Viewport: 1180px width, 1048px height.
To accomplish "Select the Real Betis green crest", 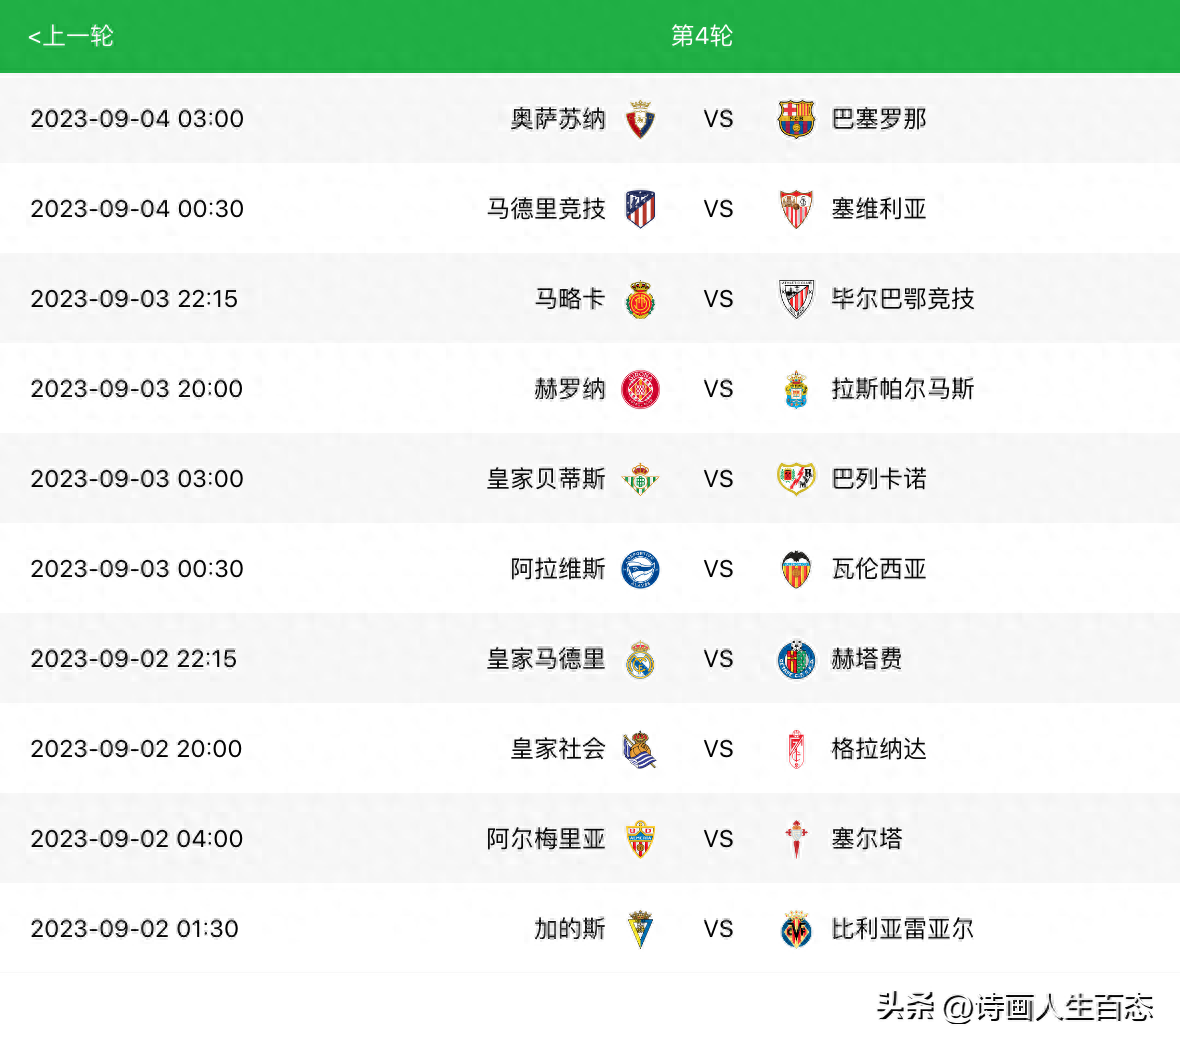I will 640,478.
